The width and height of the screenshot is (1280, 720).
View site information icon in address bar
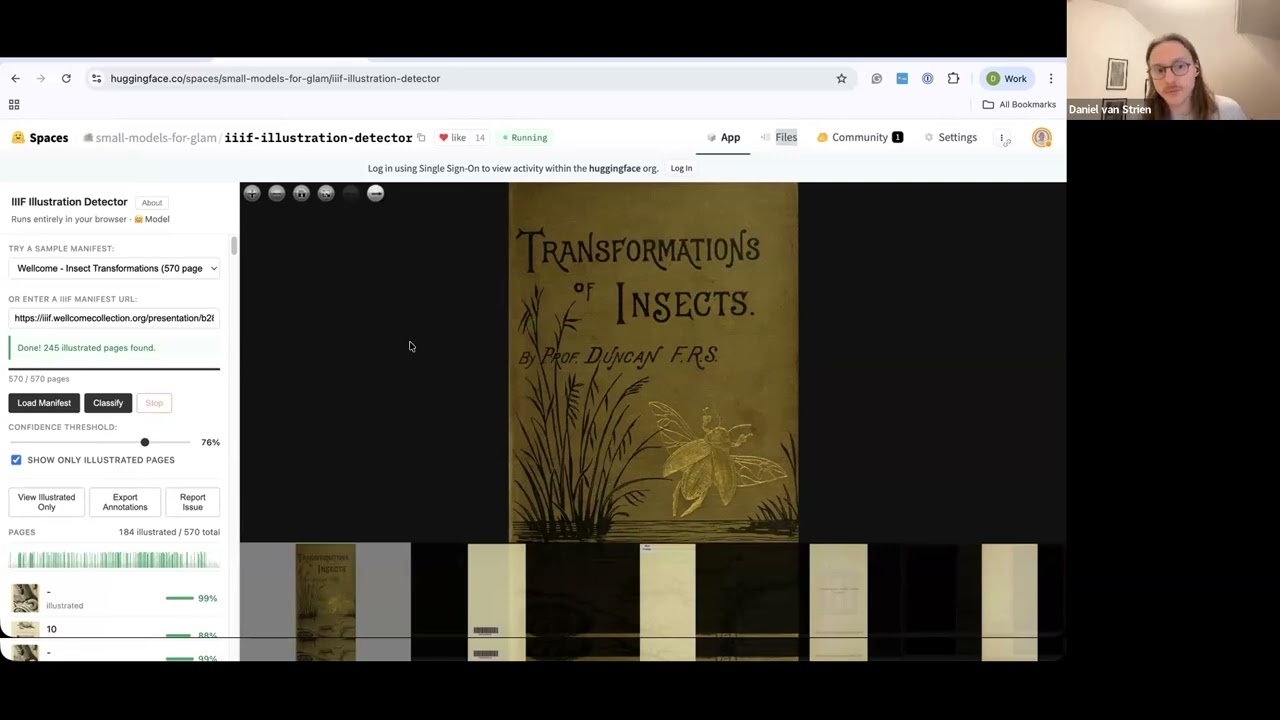(x=96, y=78)
